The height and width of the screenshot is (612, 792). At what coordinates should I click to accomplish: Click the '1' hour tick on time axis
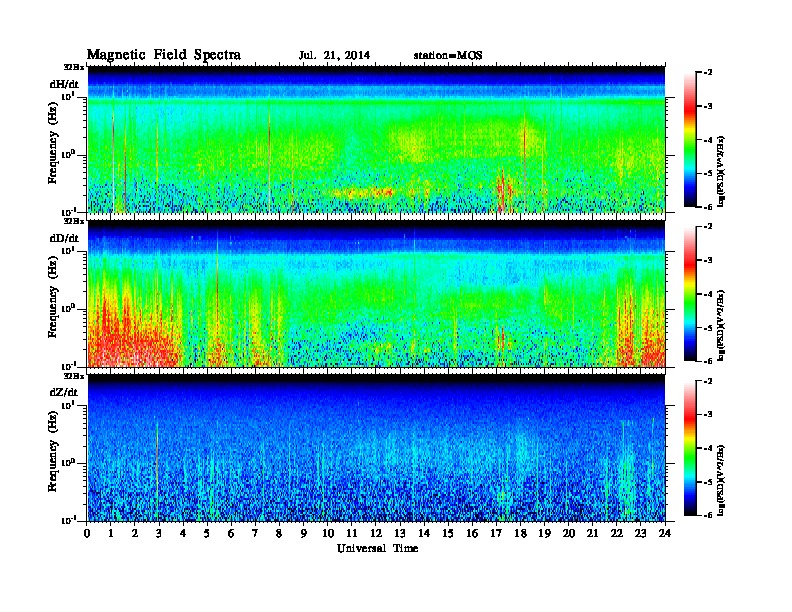coord(111,534)
